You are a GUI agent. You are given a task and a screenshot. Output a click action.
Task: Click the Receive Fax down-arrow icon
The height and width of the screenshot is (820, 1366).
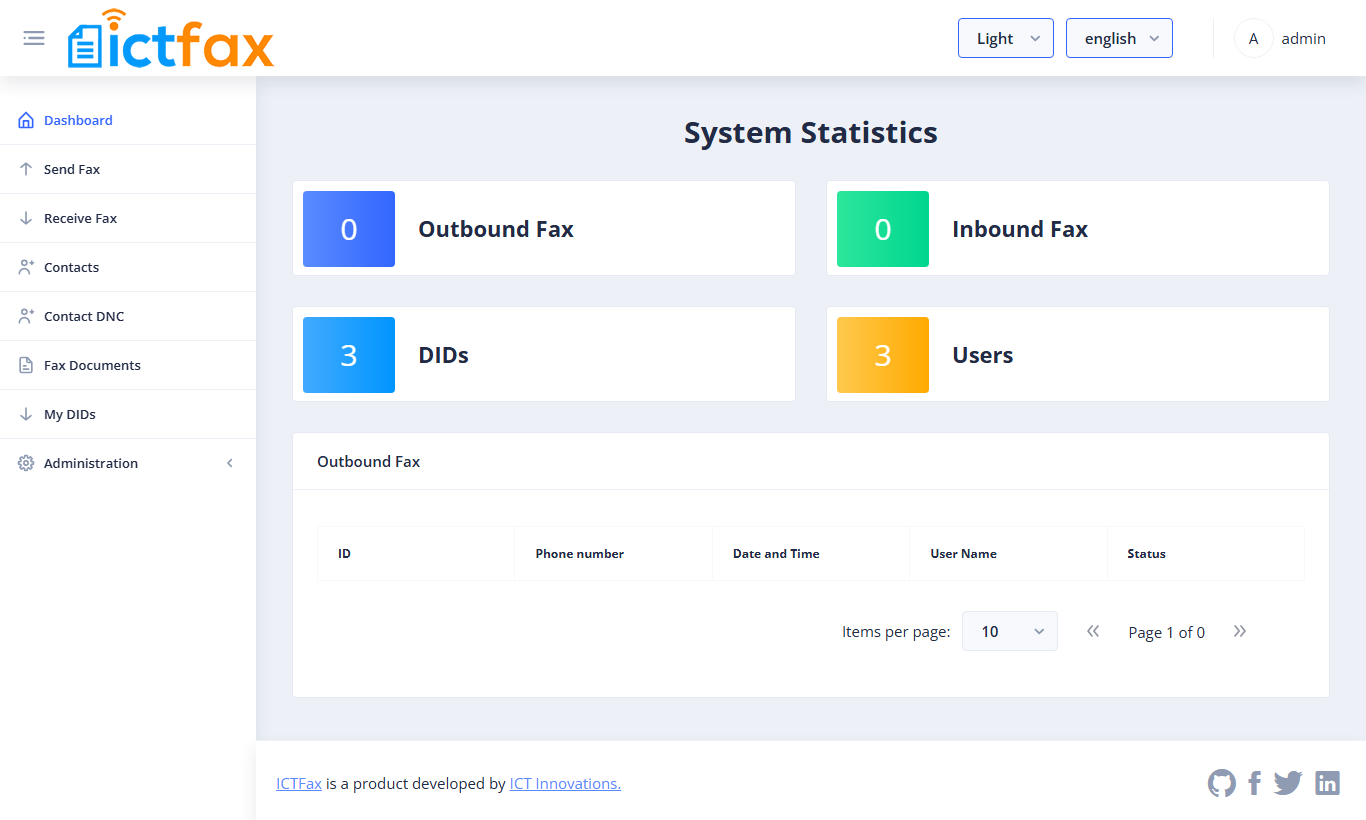click(x=26, y=218)
